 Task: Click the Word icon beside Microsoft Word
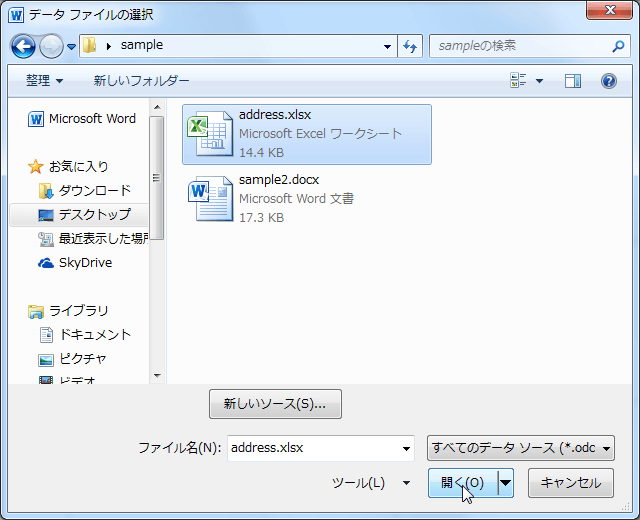pyautogui.click(x=36, y=119)
